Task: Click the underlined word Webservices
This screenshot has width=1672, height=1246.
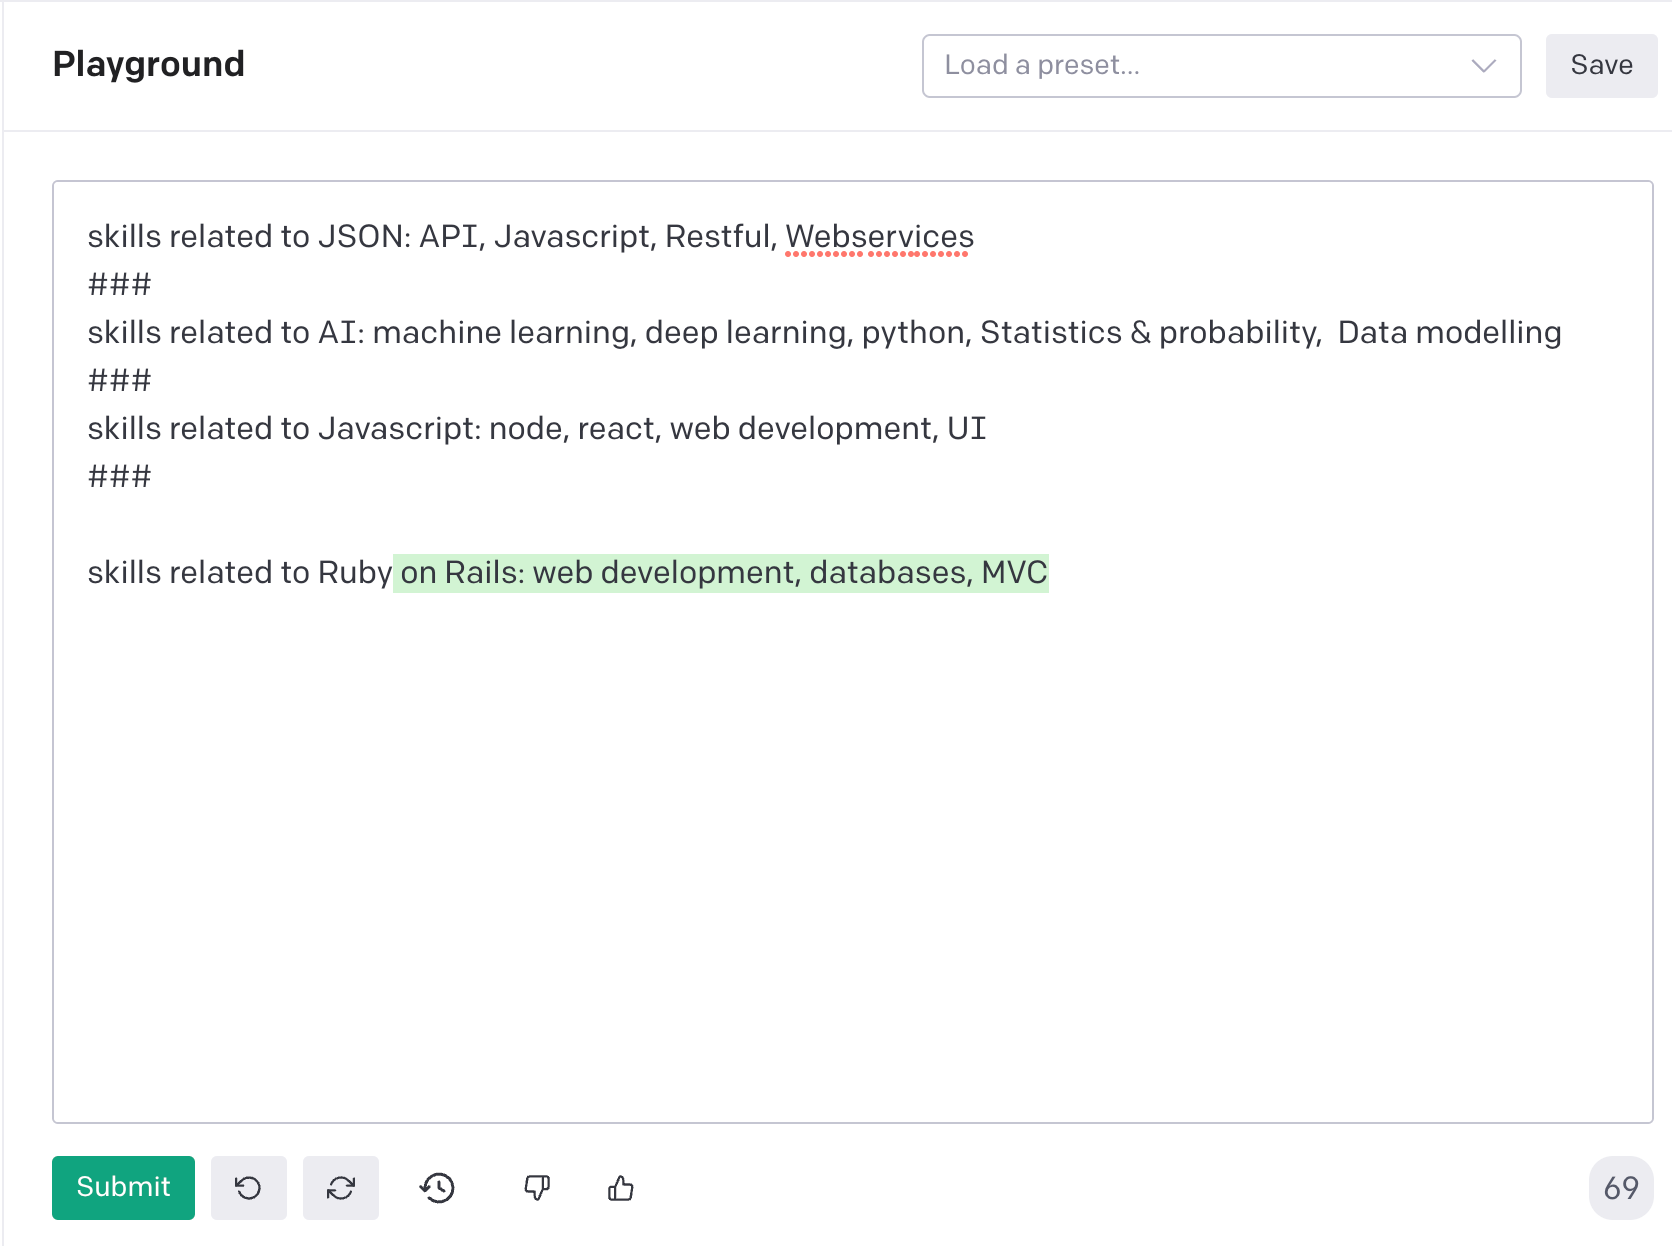Action: pos(879,237)
